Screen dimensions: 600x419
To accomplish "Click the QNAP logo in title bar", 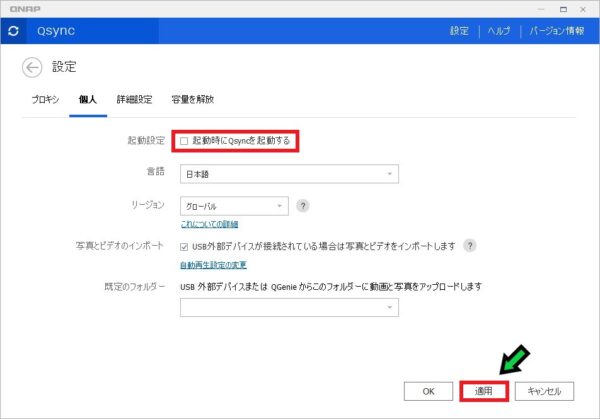I will pos(25,9).
